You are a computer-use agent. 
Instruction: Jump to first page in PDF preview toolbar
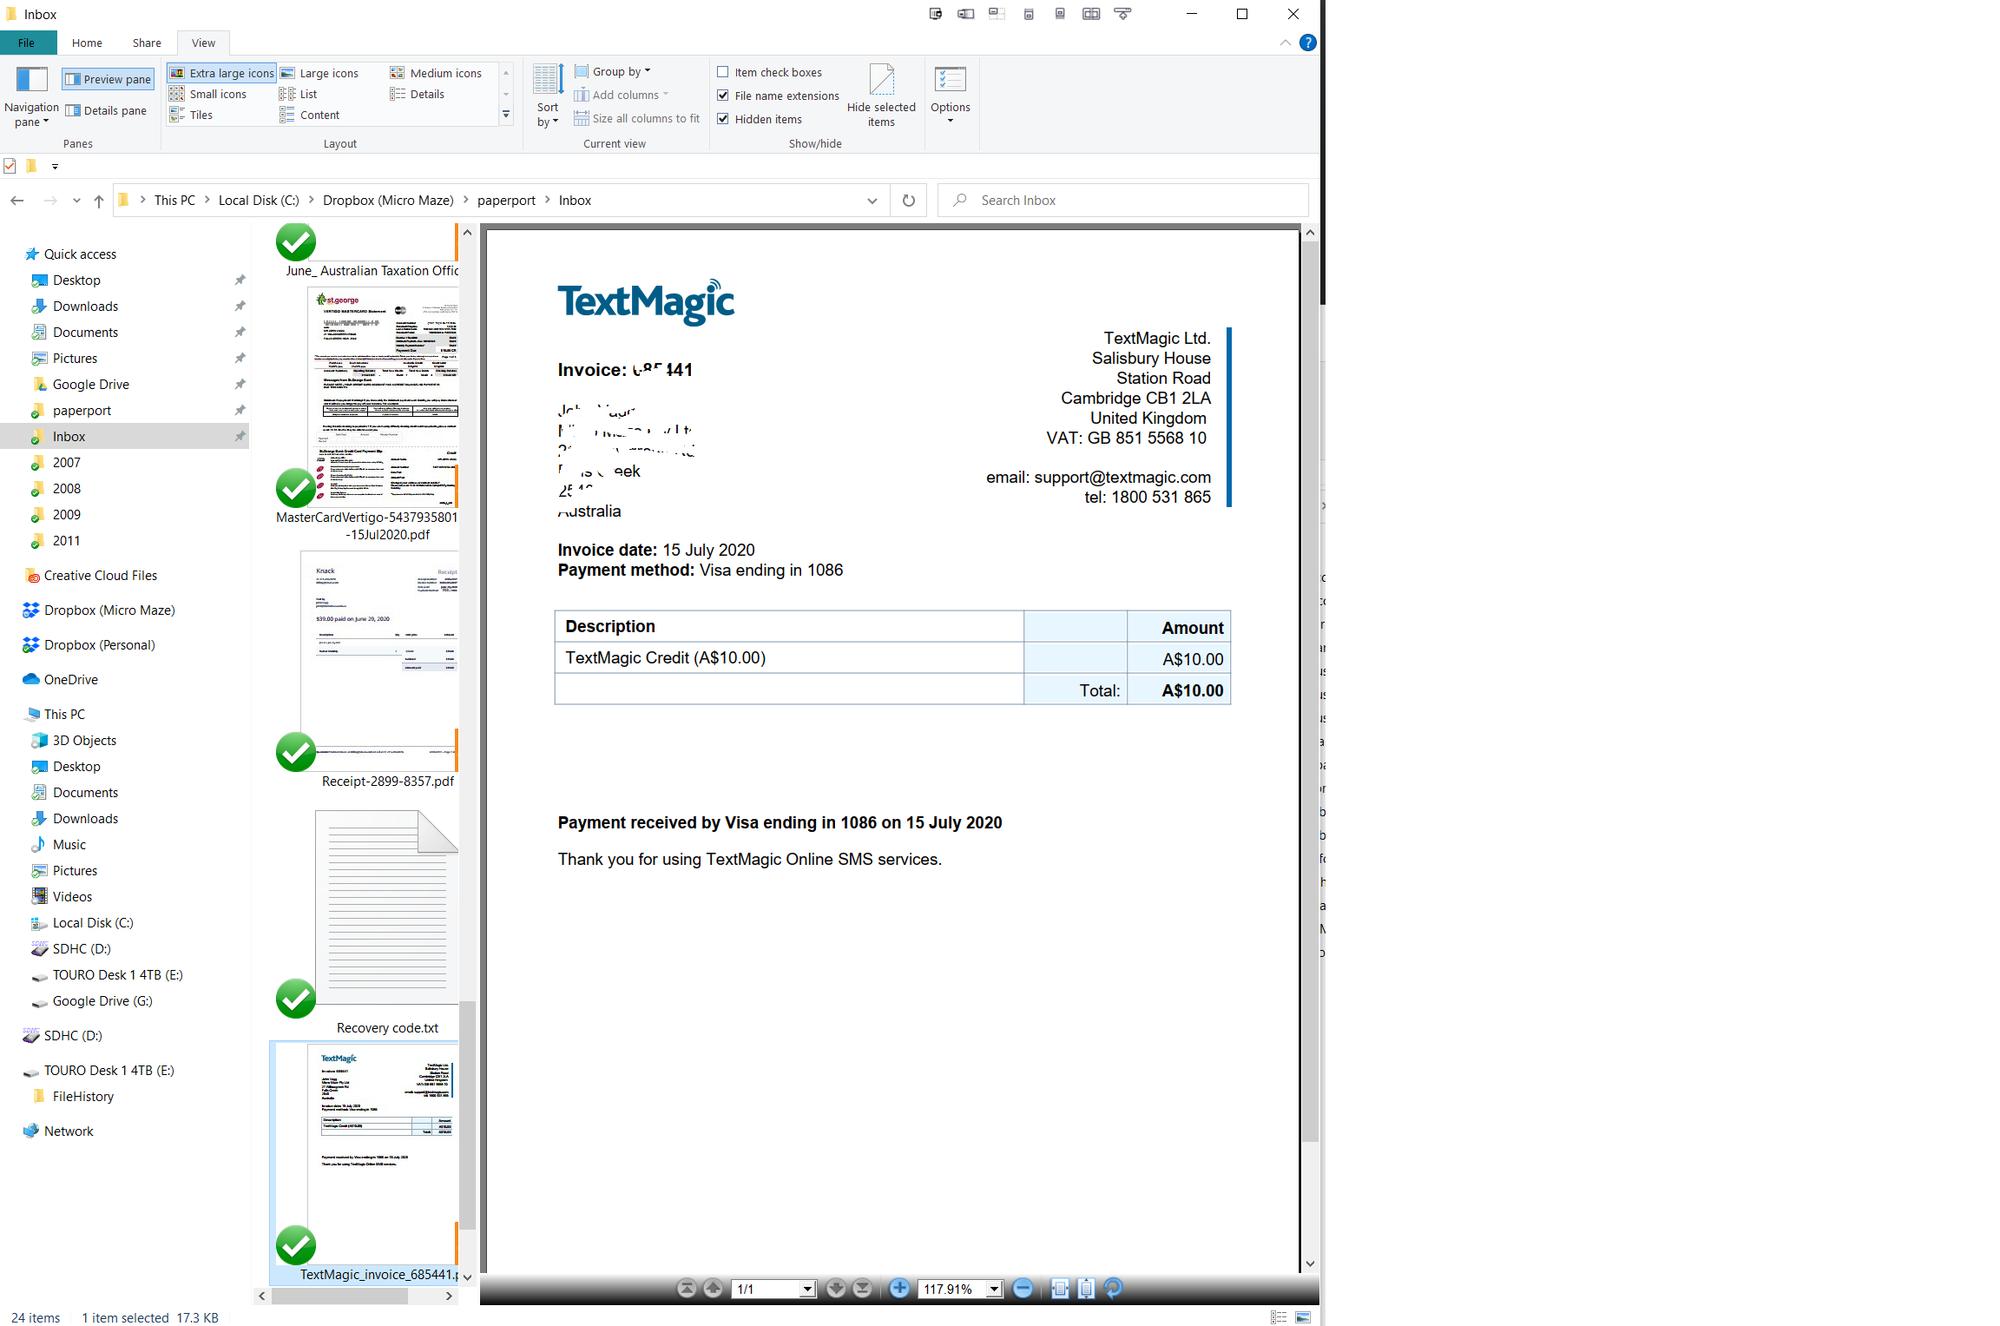(x=686, y=1288)
